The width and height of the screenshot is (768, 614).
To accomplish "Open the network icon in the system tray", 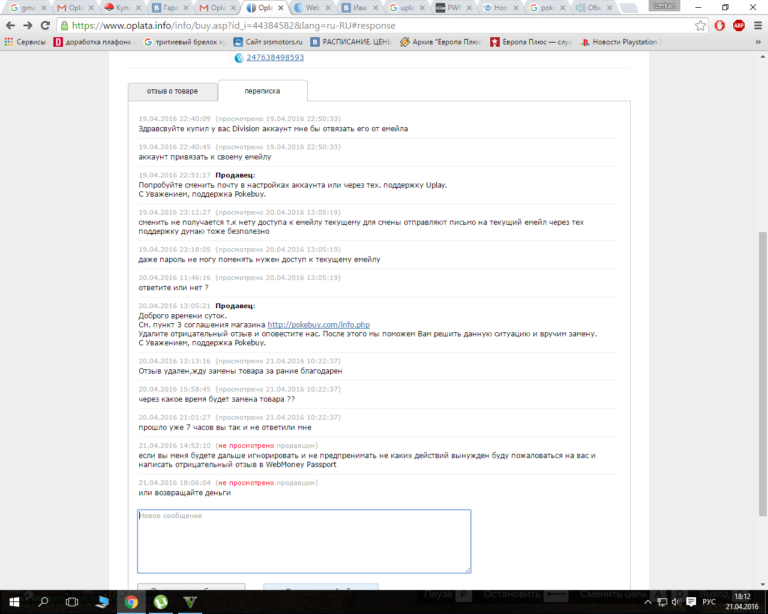I will [x=662, y=602].
